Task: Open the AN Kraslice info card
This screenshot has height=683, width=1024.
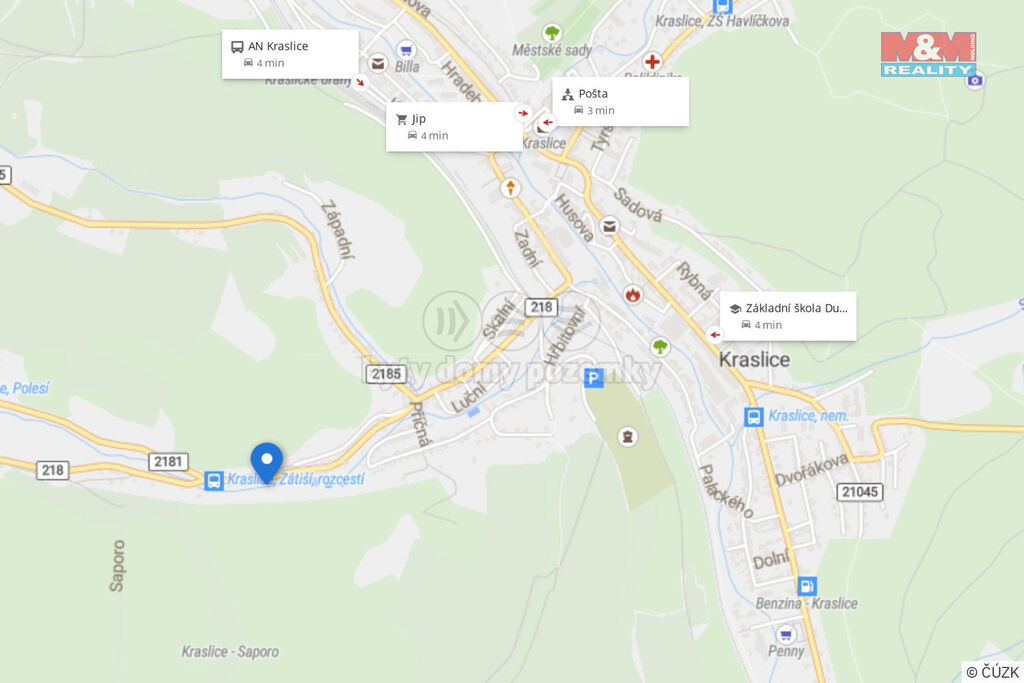Action: point(291,54)
